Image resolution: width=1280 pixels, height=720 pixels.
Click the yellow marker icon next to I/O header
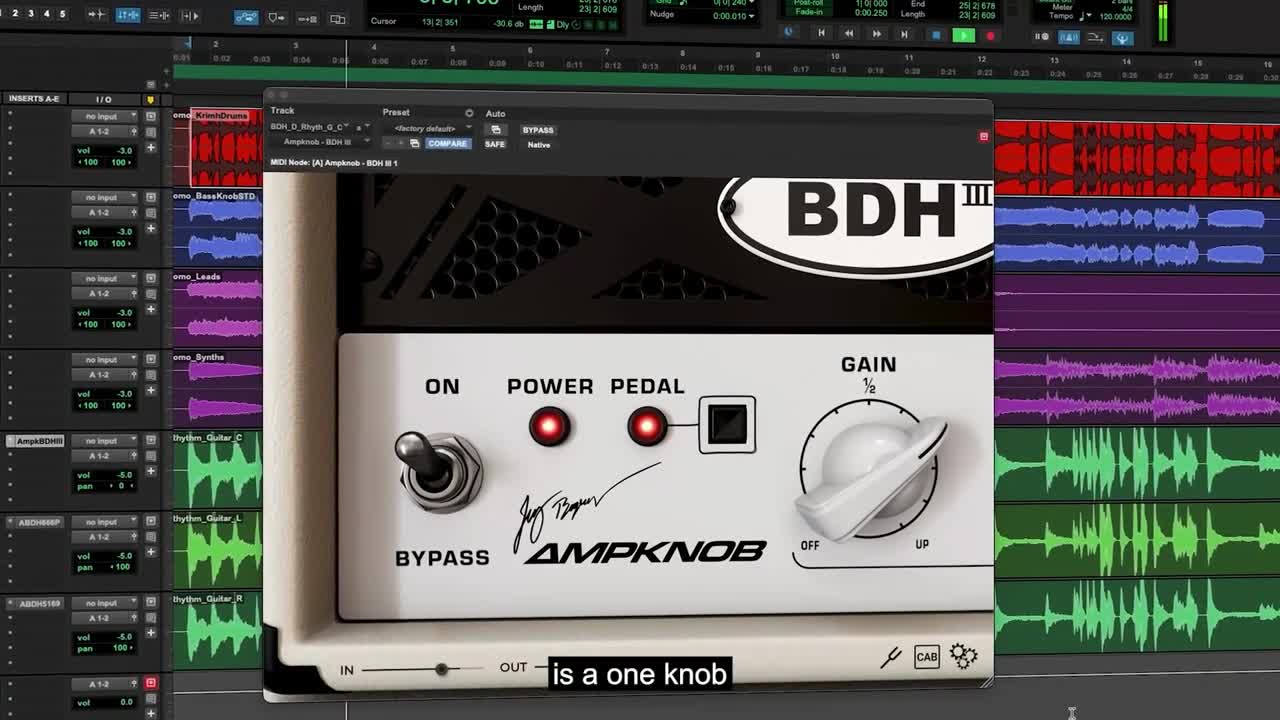[151, 100]
